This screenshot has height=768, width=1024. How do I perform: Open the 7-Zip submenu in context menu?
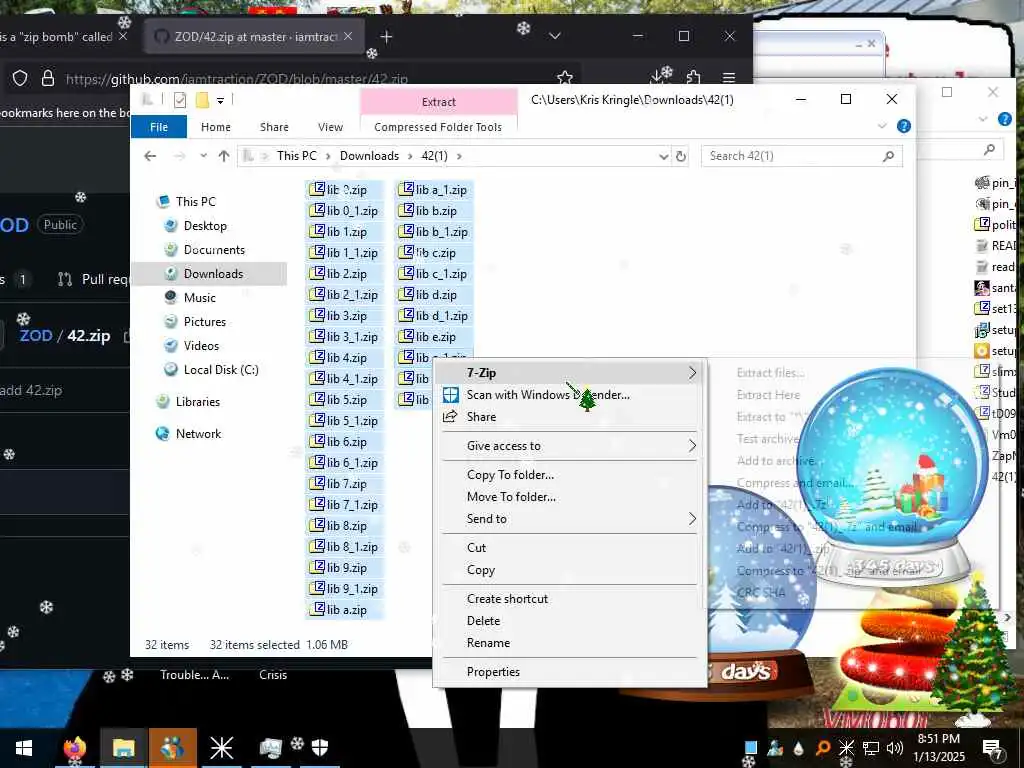pyautogui.click(x=570, y=373)
